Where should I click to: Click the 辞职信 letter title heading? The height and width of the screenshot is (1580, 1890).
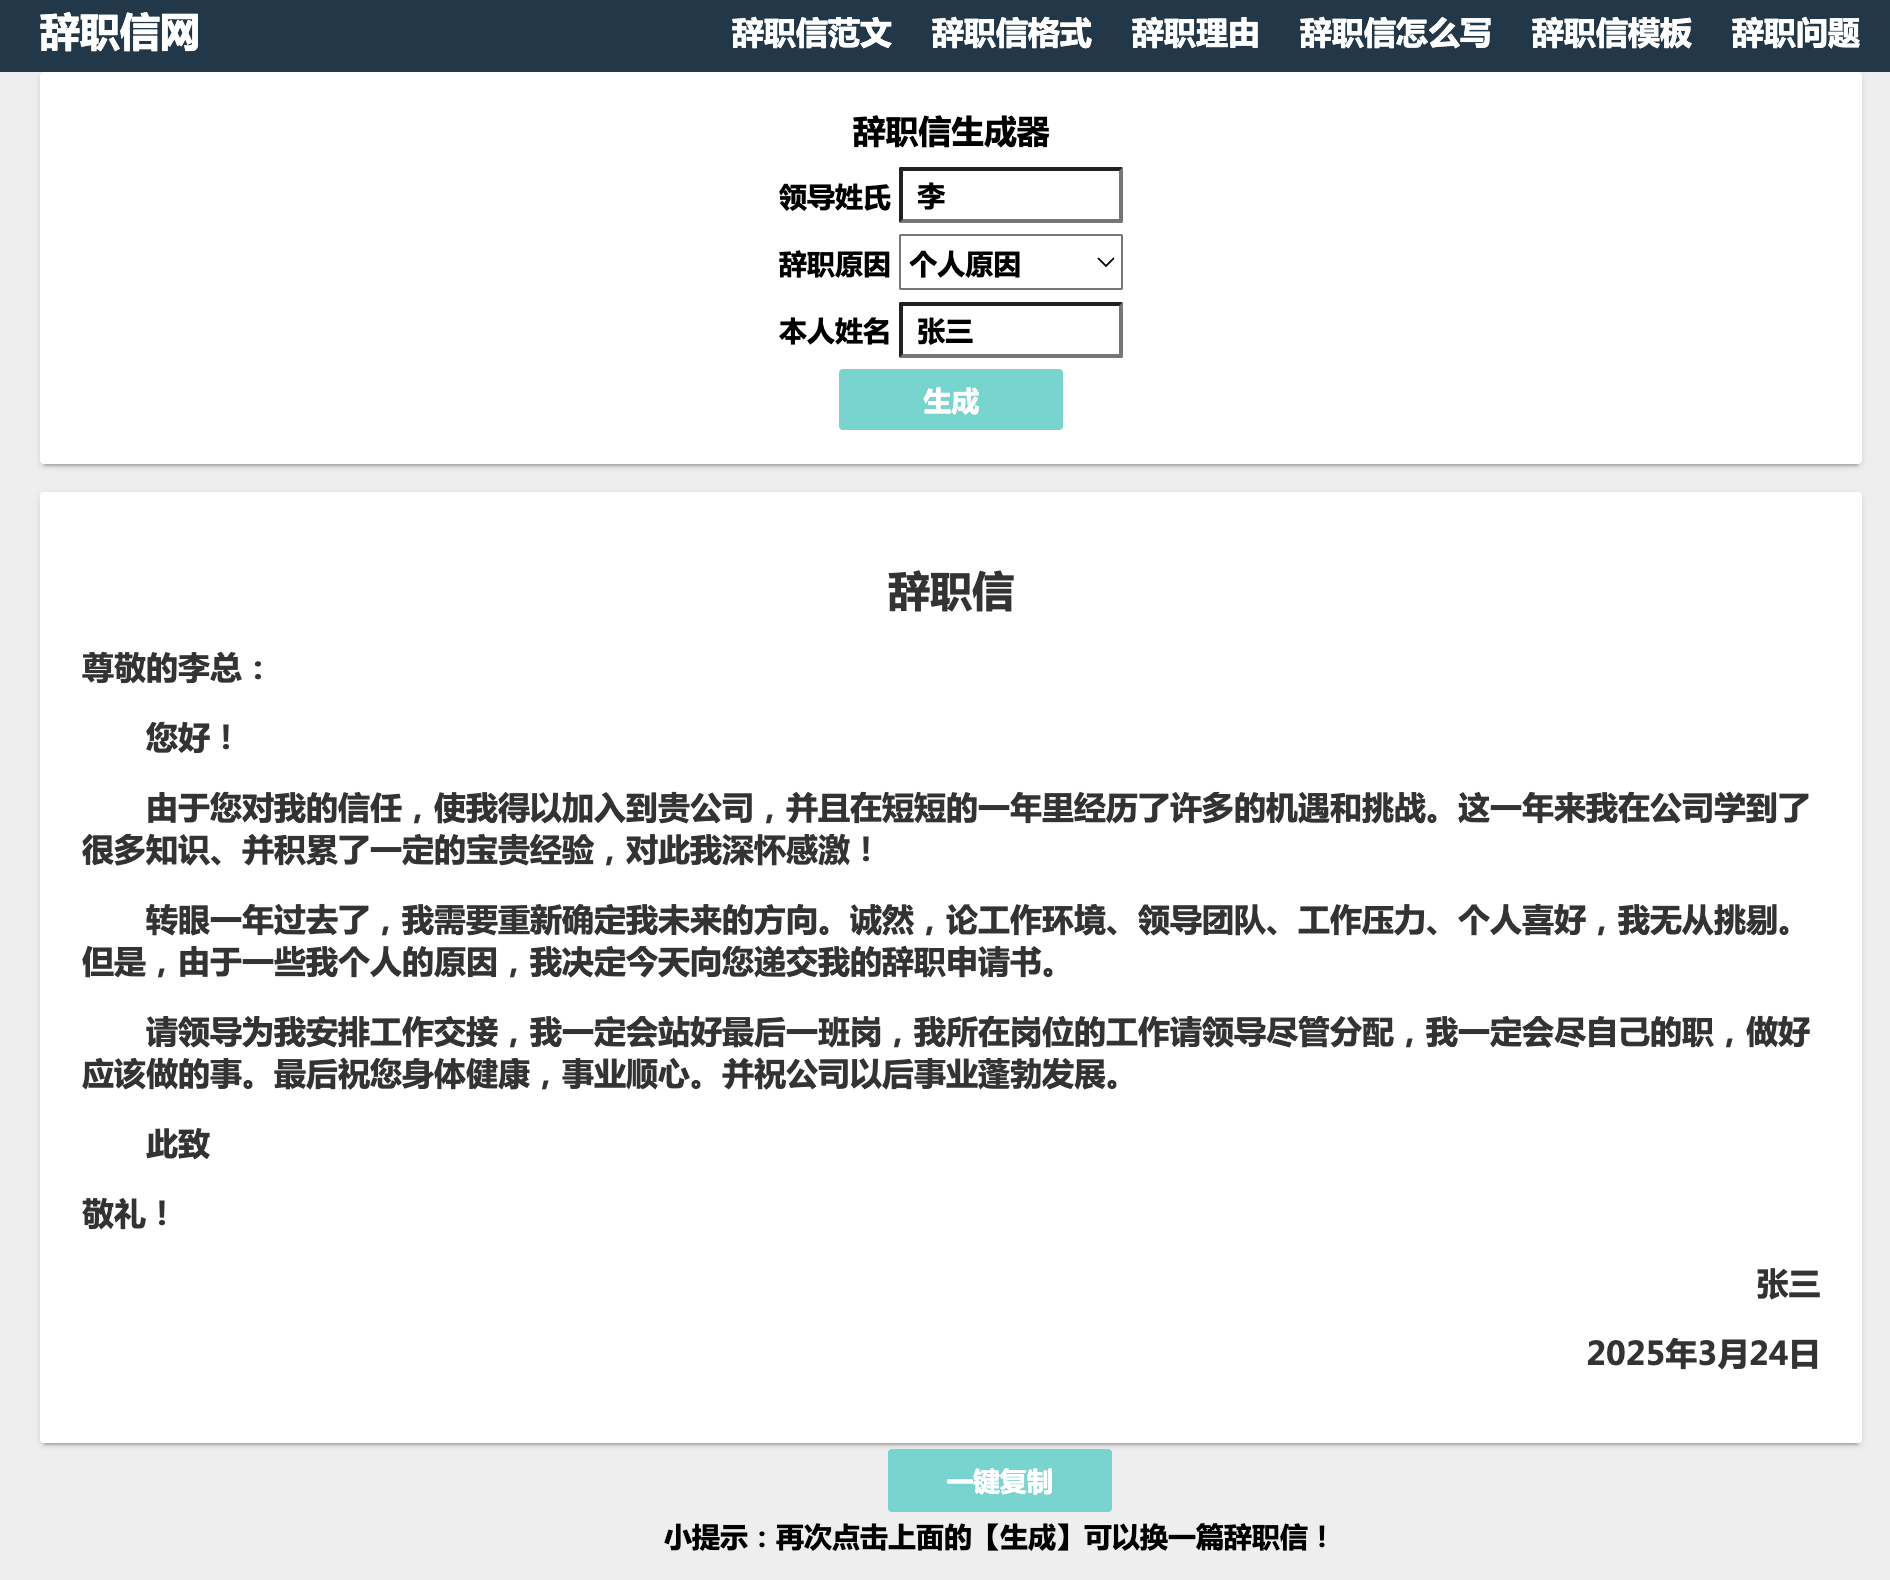(x=950, y=592)
